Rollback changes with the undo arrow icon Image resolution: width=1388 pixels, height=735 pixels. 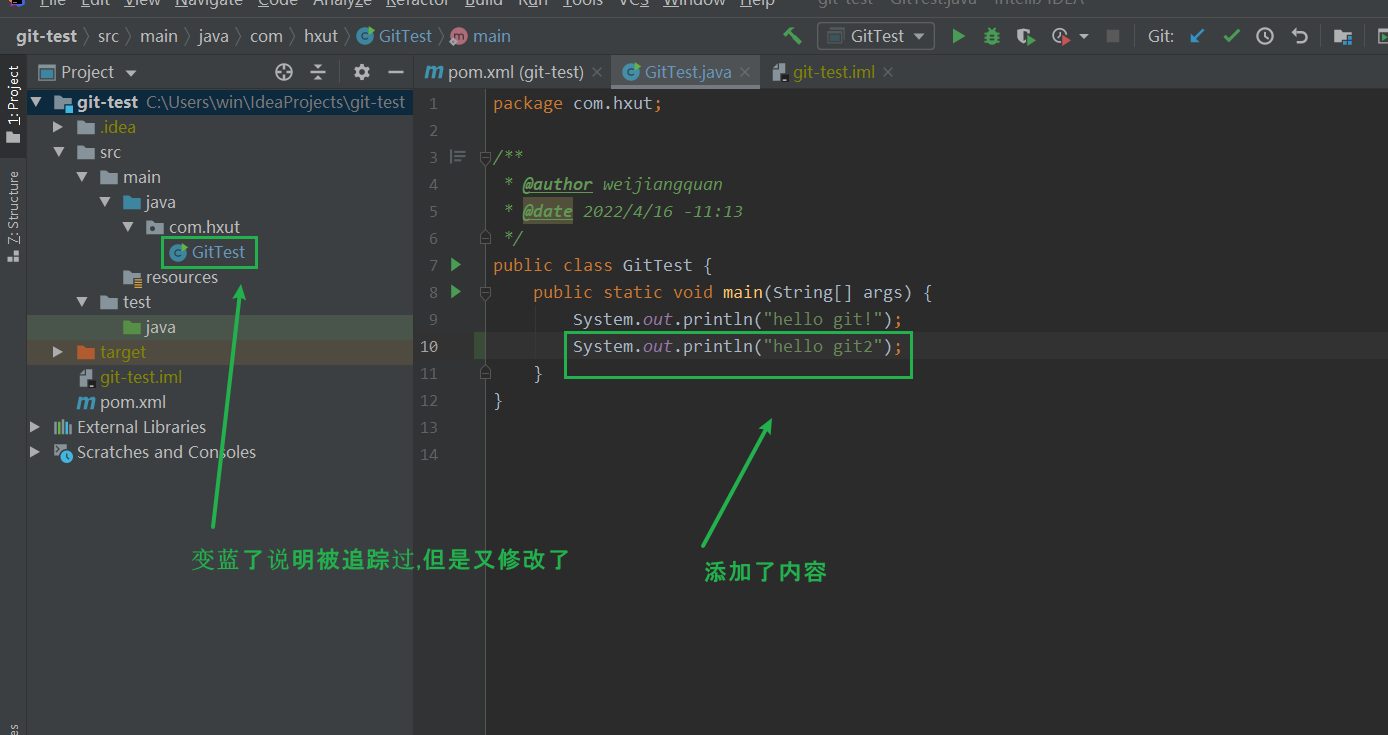click(x=1299, y=36)
